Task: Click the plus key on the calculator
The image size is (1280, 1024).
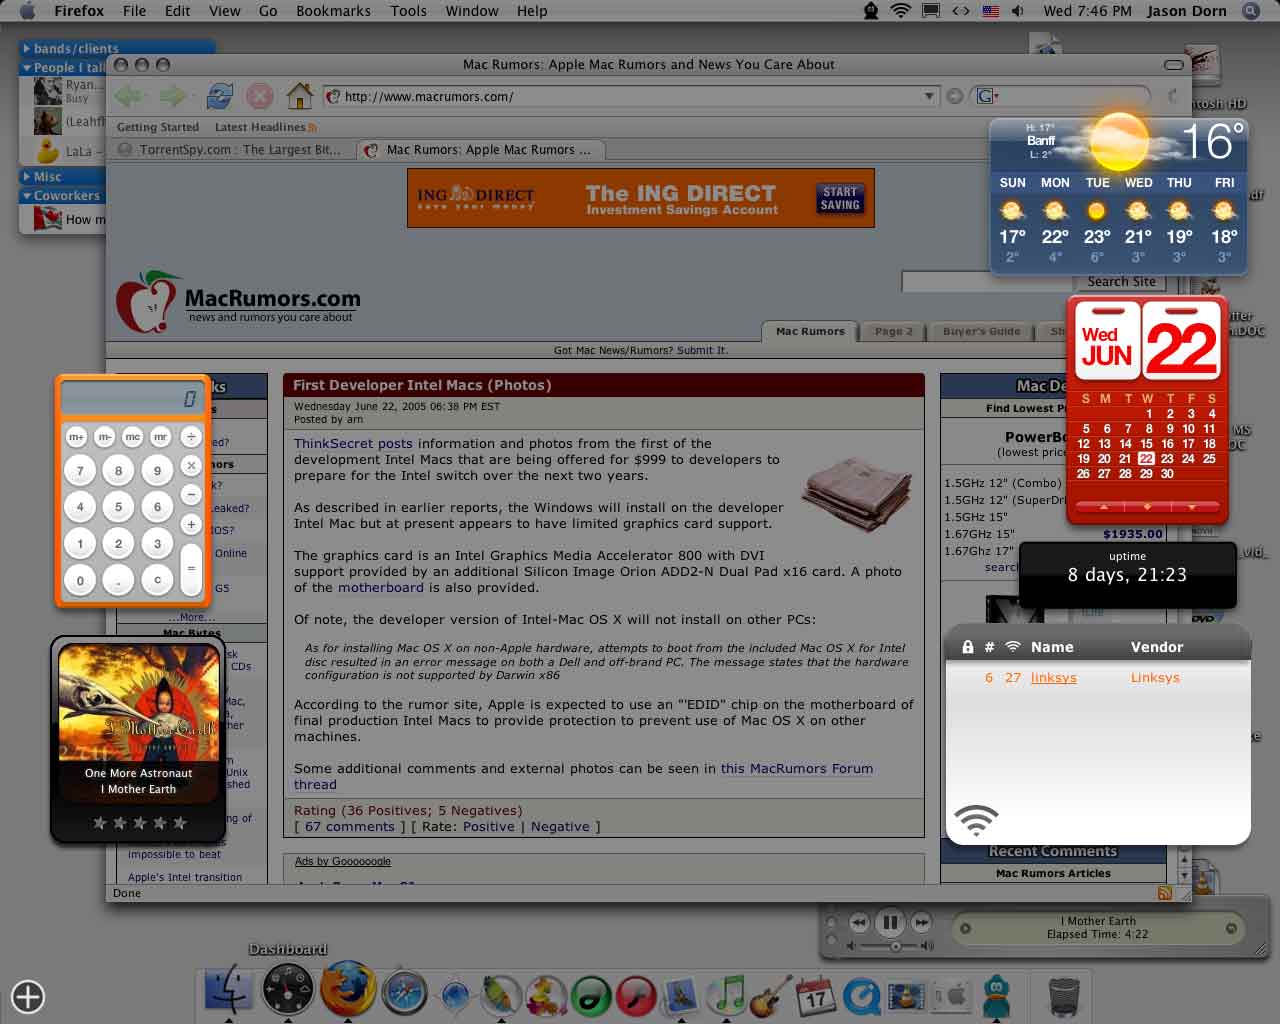Action: pyautogui.click(x=191, y=524)
